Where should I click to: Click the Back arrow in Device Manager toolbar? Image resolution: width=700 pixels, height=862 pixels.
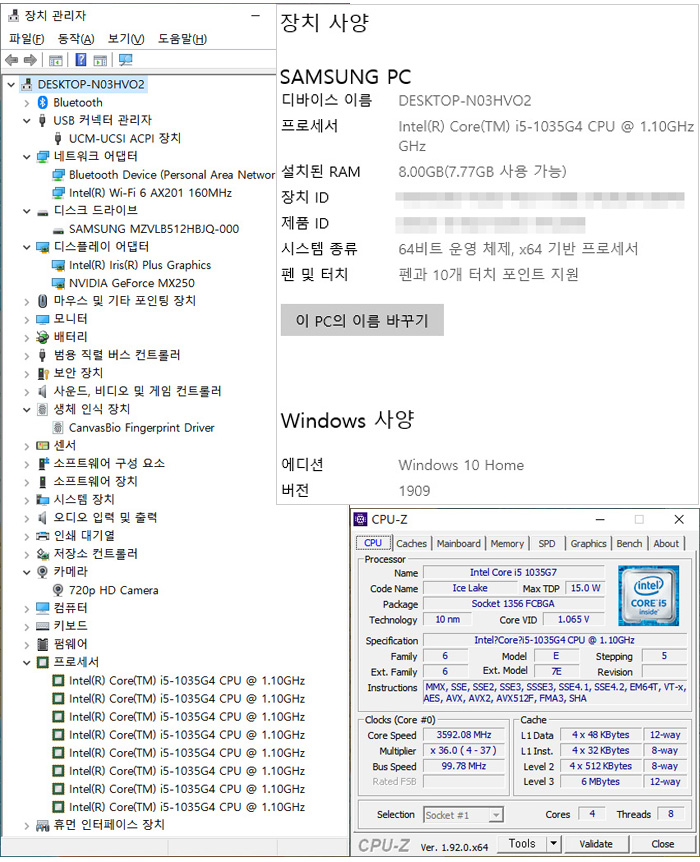(x=11, y=60)
